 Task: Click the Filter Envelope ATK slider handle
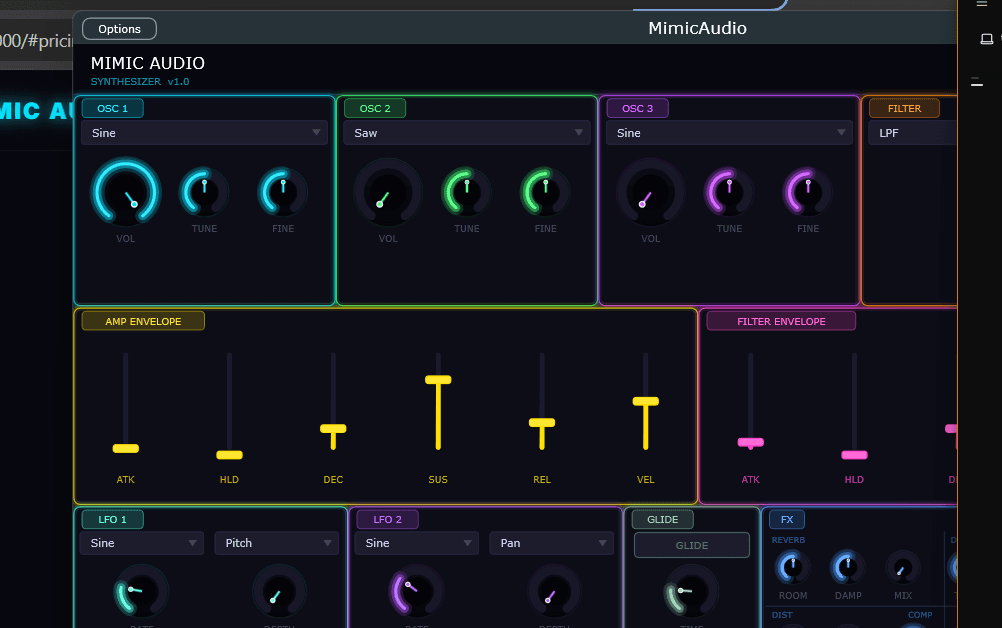coord(751,442)
